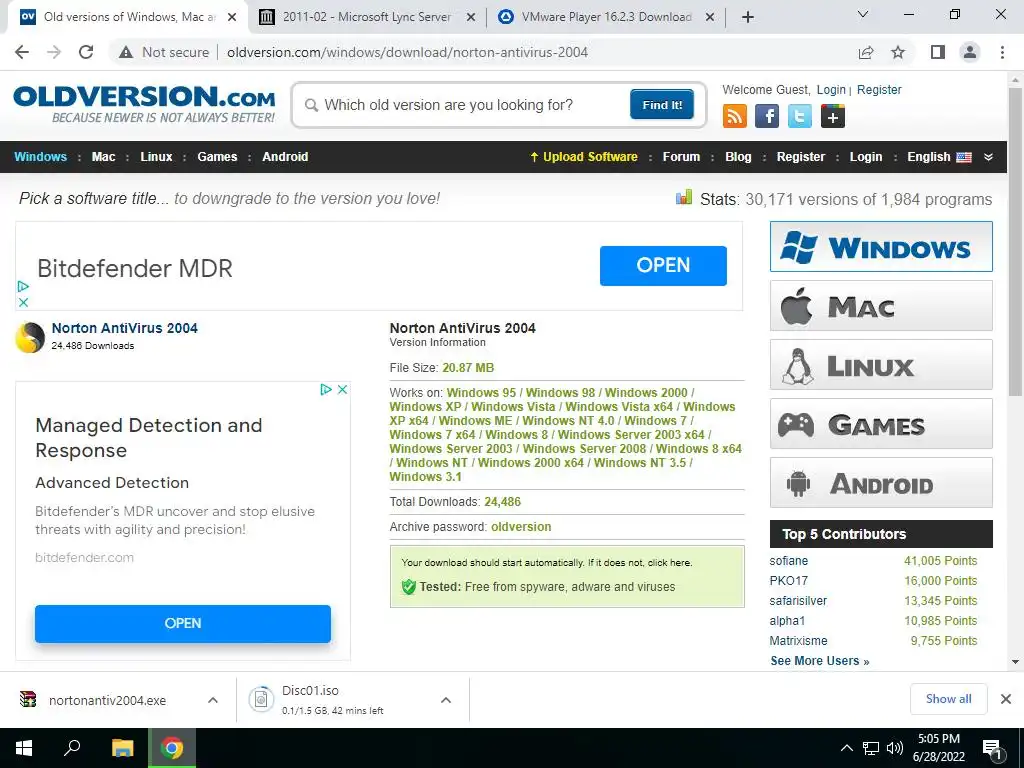Click the AdChoices icon on Bitdefender banner
This screenshot has width=1024, height=768.
pyautogui.click(x=23, y=286)
